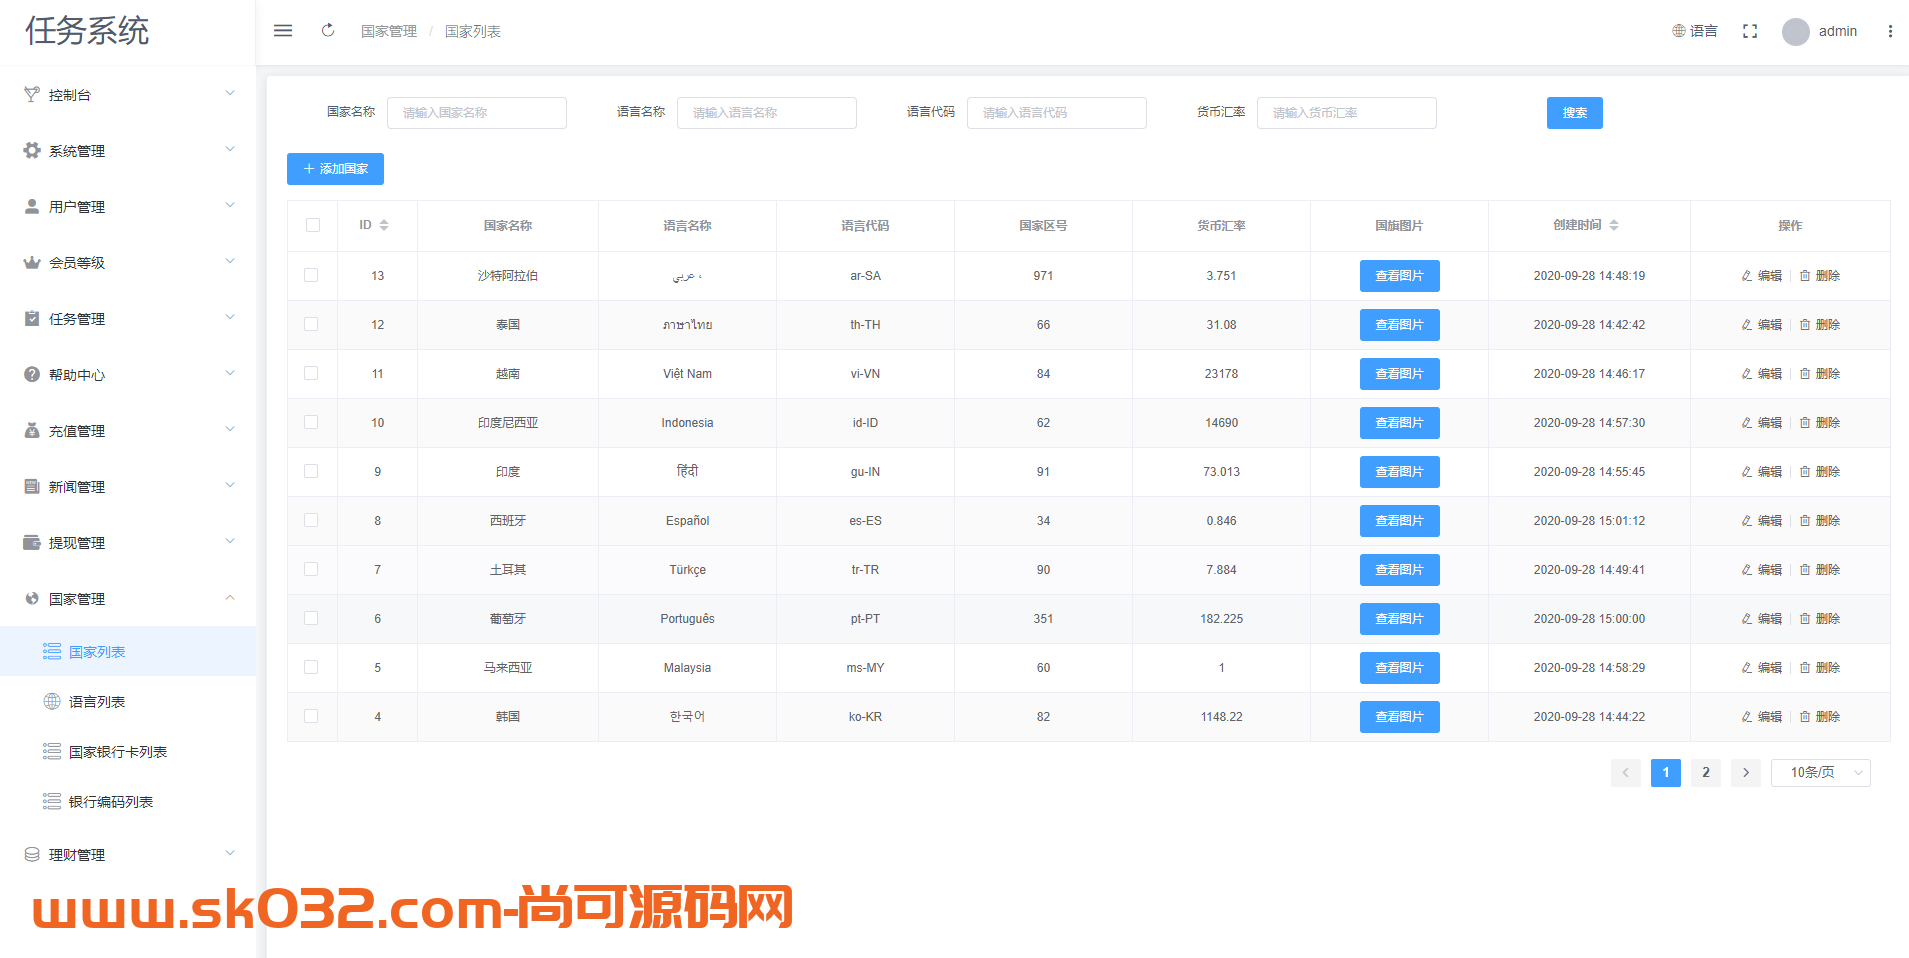Collapse sidebar with hamburger menu icon
Viewport: 1909px width, 958px height.
coord(283,31)
